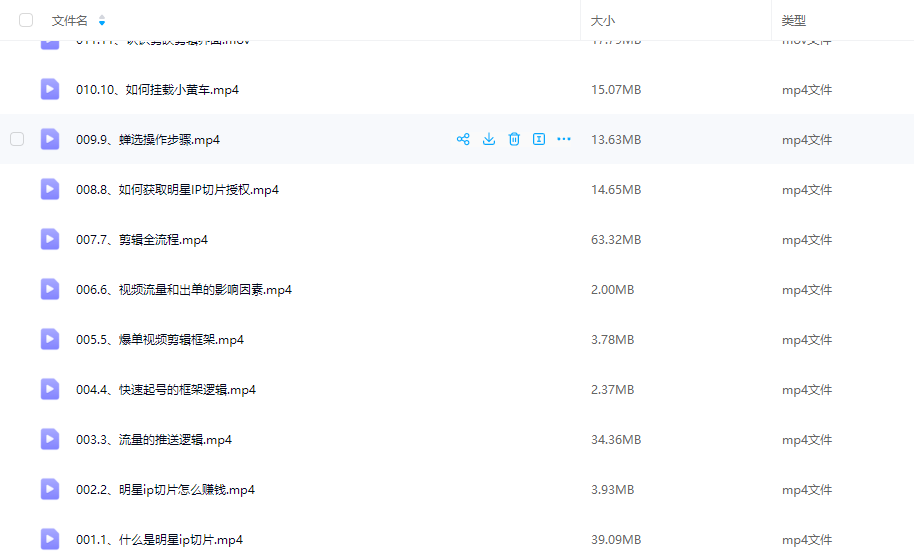Open file 008.8、如何获取明星IP切片授权.mp4
The height and width of the screenshot is (559, 914).
click(x=177, y=190)
